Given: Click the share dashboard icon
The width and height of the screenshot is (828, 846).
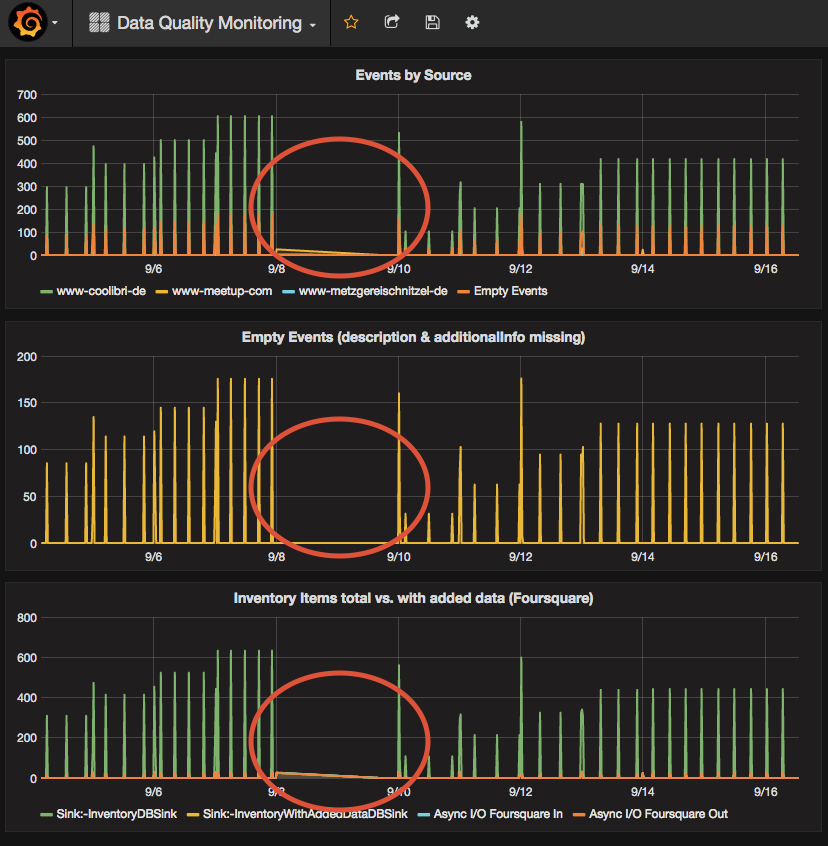Looking at the screenshot, I should point(392,22).
